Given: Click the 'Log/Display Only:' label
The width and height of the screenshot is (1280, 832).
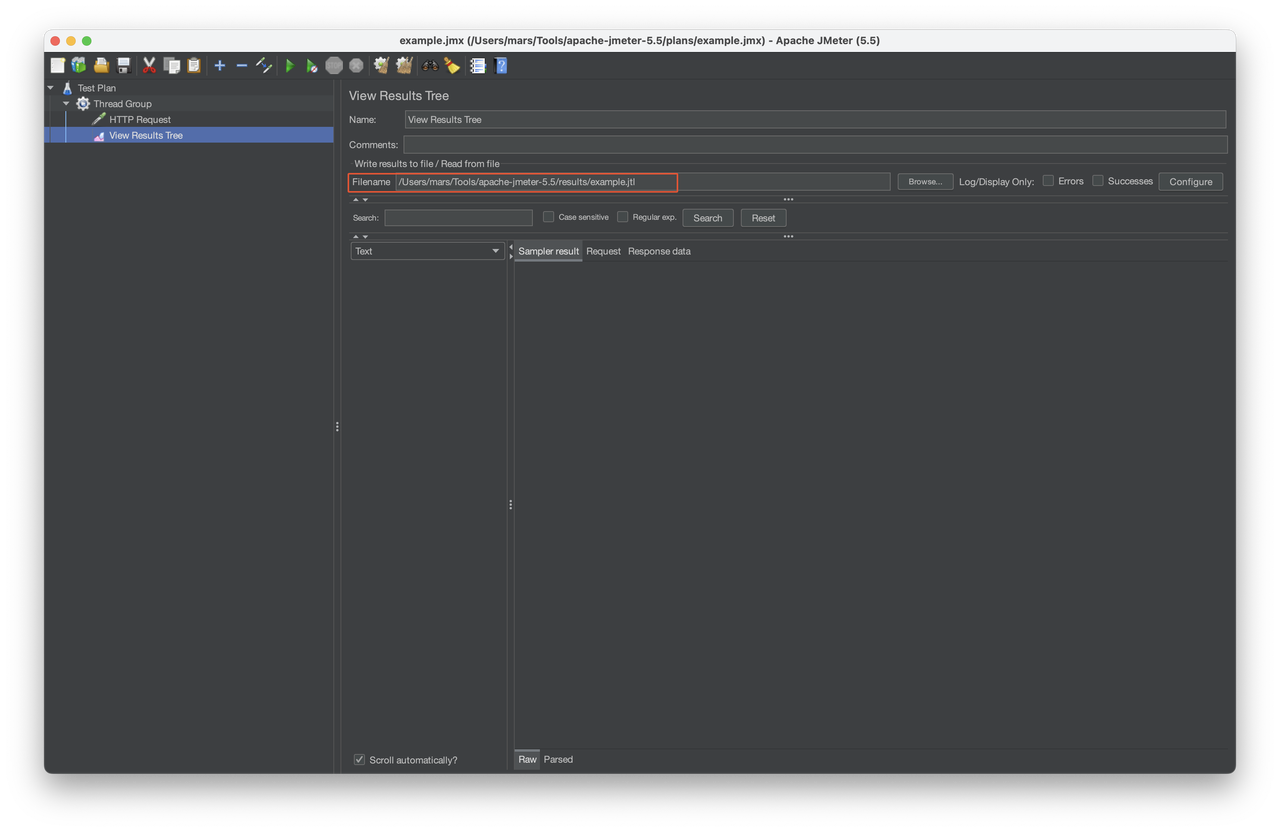Looking at the screenshot, I should coord(996,182).
